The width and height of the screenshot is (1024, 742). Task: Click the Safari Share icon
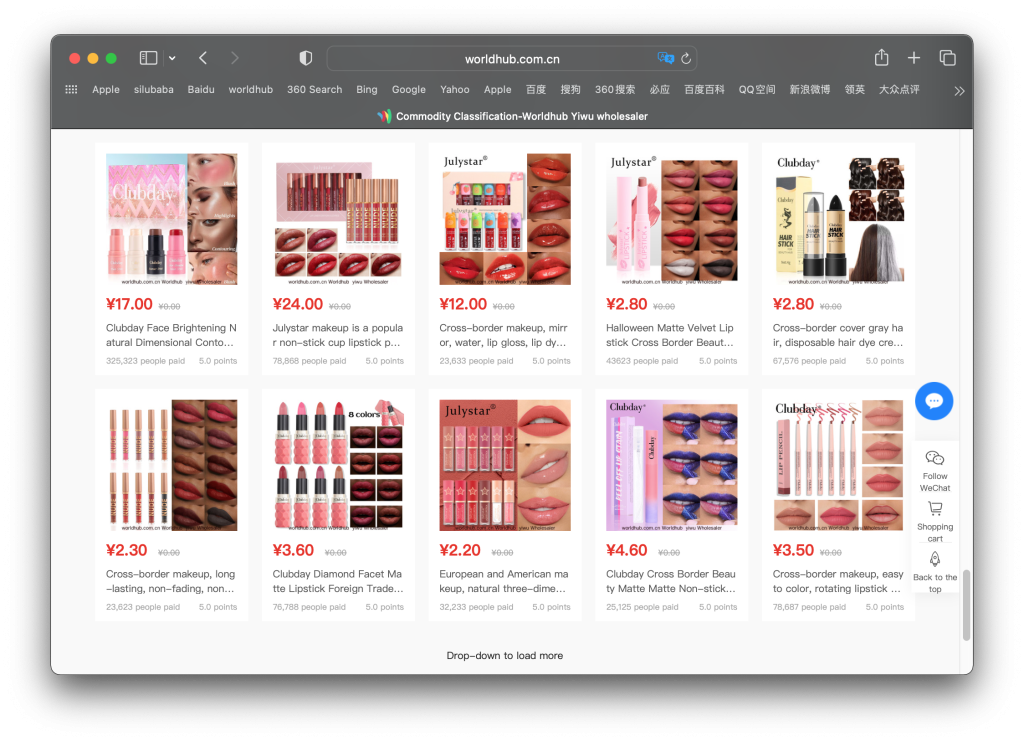881,58
